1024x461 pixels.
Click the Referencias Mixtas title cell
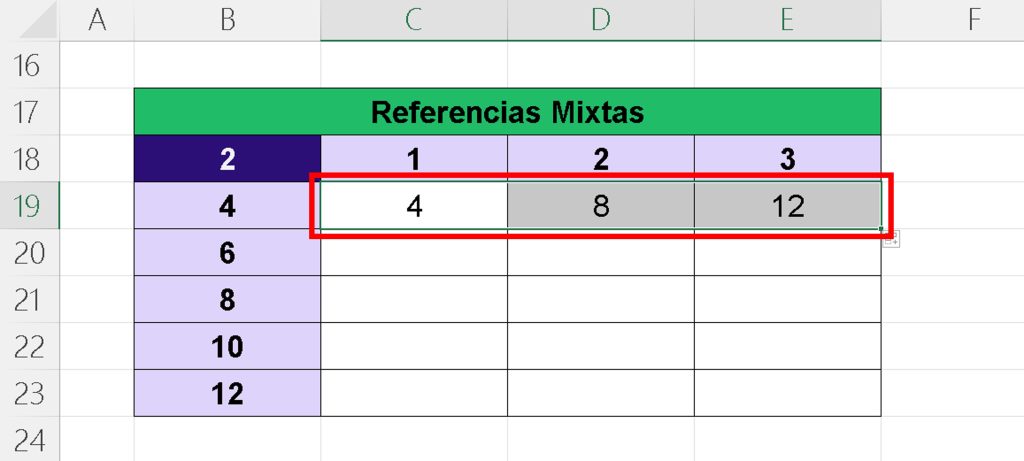(507, 112)
